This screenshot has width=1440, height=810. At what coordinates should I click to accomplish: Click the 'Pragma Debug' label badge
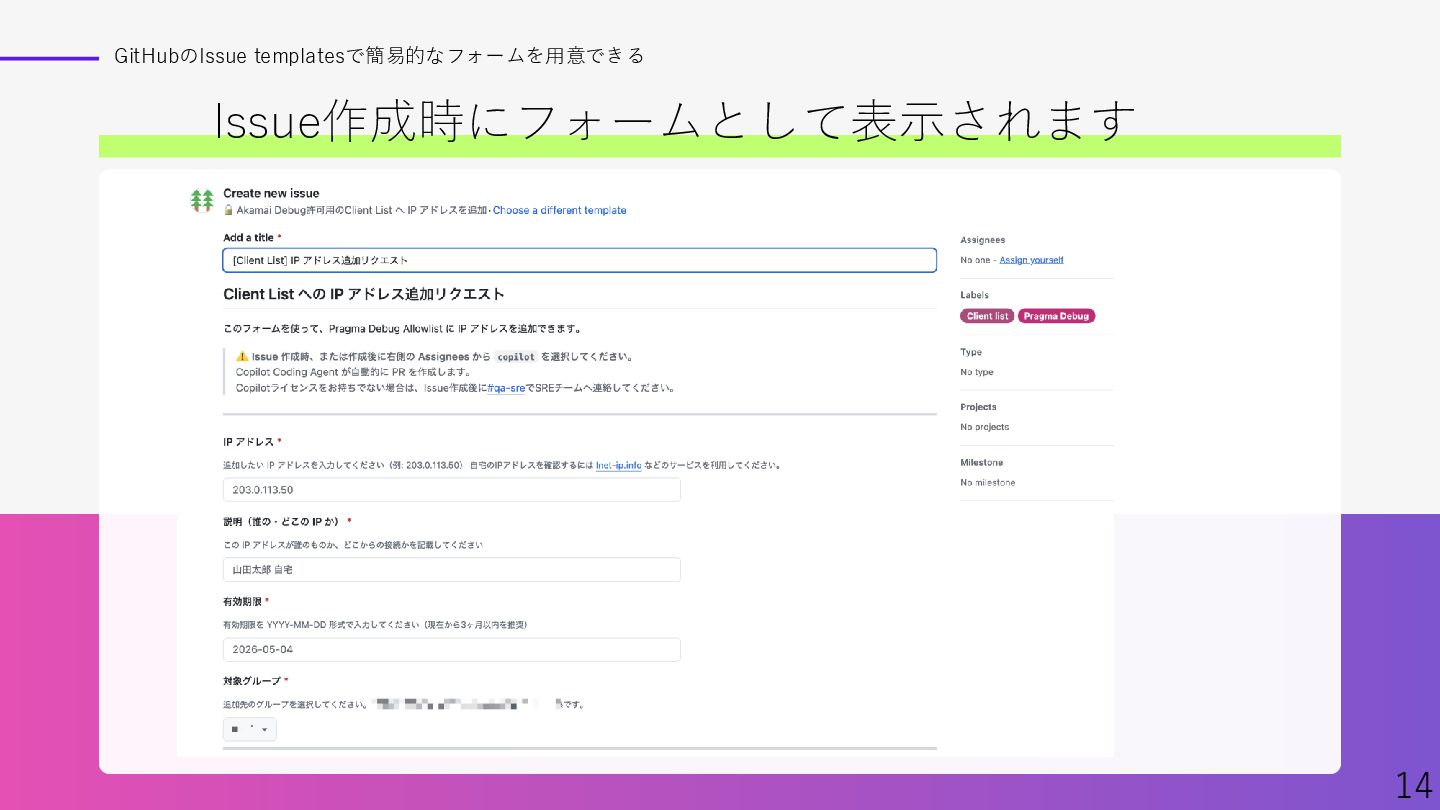click(x=1057, y=316)
